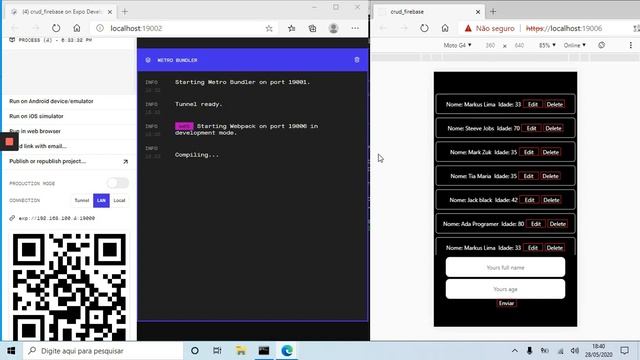Edit the Mark Zuk entry
640x360 pixels.
[529, 152]
